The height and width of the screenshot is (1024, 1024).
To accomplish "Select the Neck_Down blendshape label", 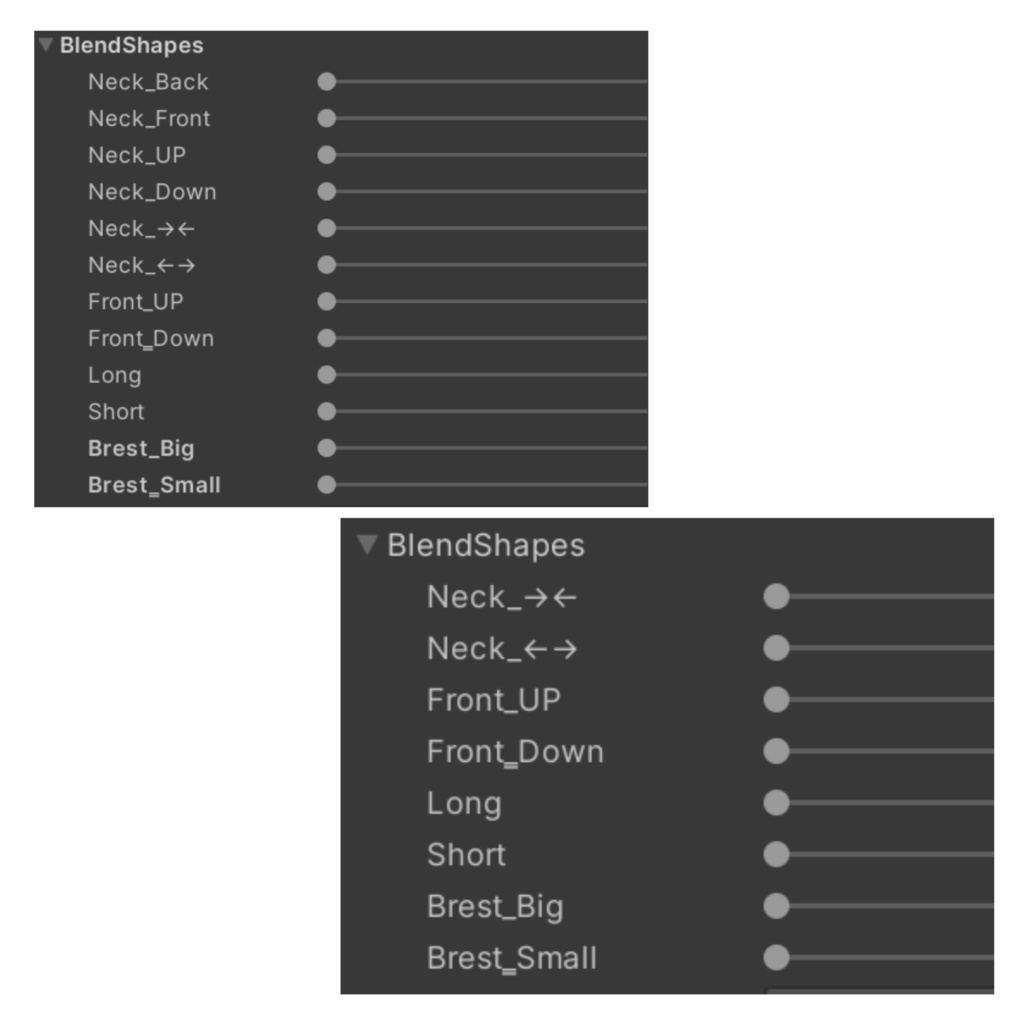I will [152, 192].
